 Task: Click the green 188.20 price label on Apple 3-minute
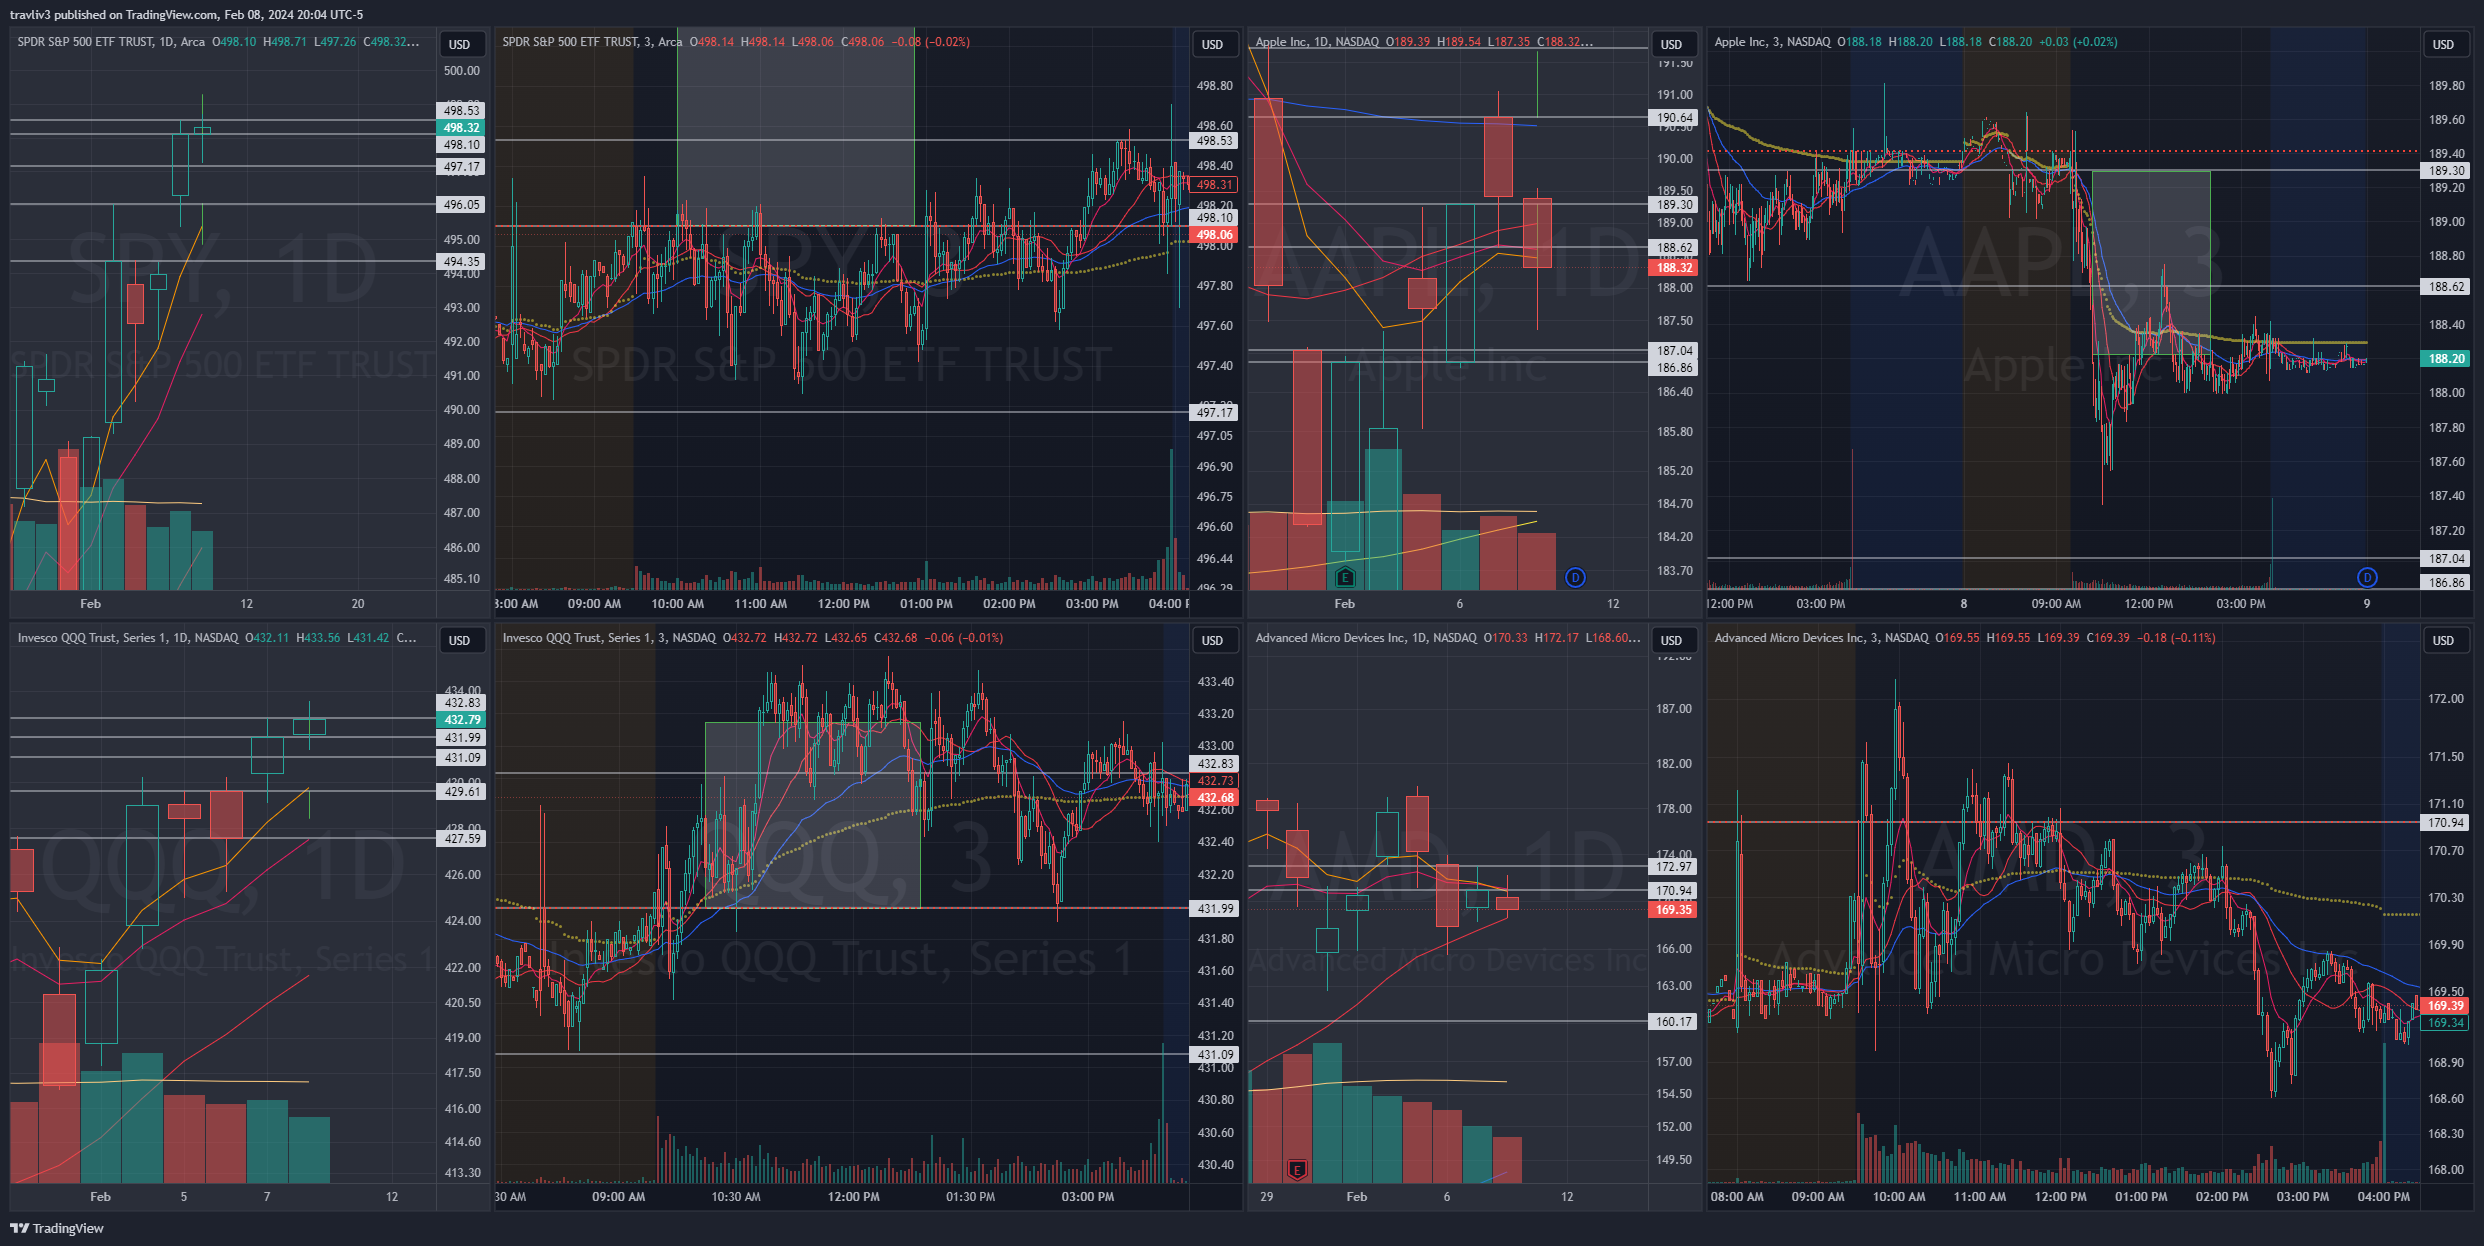[2446, 359]
